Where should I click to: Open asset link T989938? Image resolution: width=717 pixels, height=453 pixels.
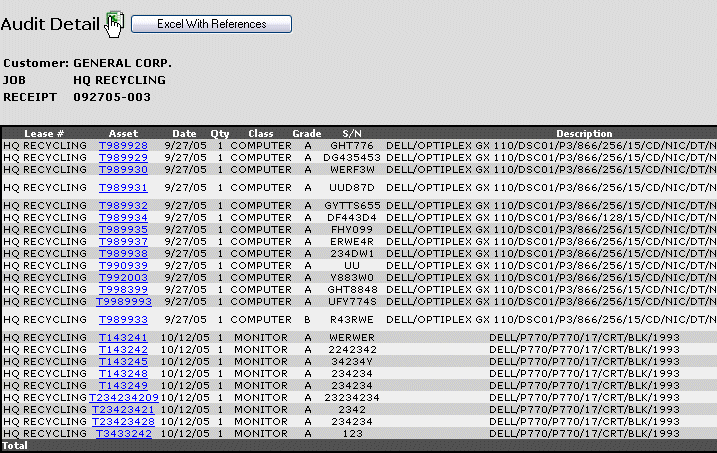[x=123, y=254]
